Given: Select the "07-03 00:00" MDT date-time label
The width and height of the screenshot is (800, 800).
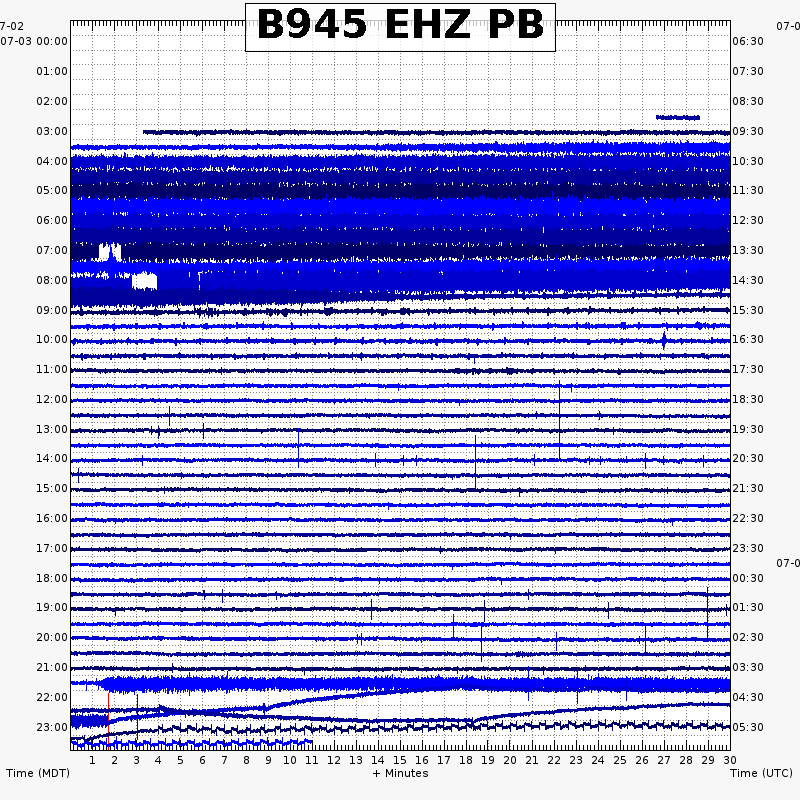Looking at the screenshot, I should (x=34, y=41).
